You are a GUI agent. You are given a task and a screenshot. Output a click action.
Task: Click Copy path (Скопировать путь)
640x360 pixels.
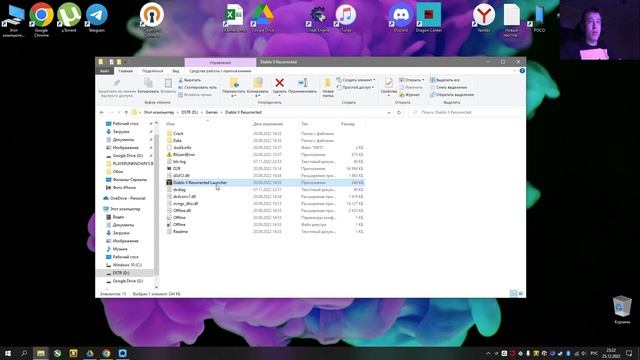click(x=198, y=87)
